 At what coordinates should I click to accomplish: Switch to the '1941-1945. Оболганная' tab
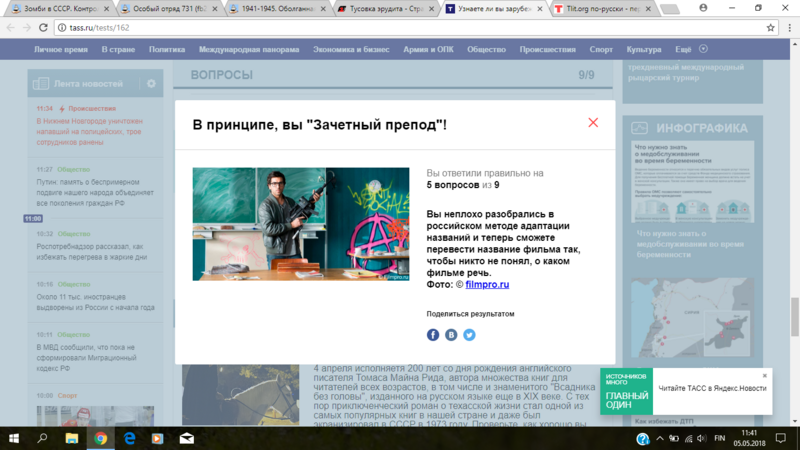click(278, 9)
